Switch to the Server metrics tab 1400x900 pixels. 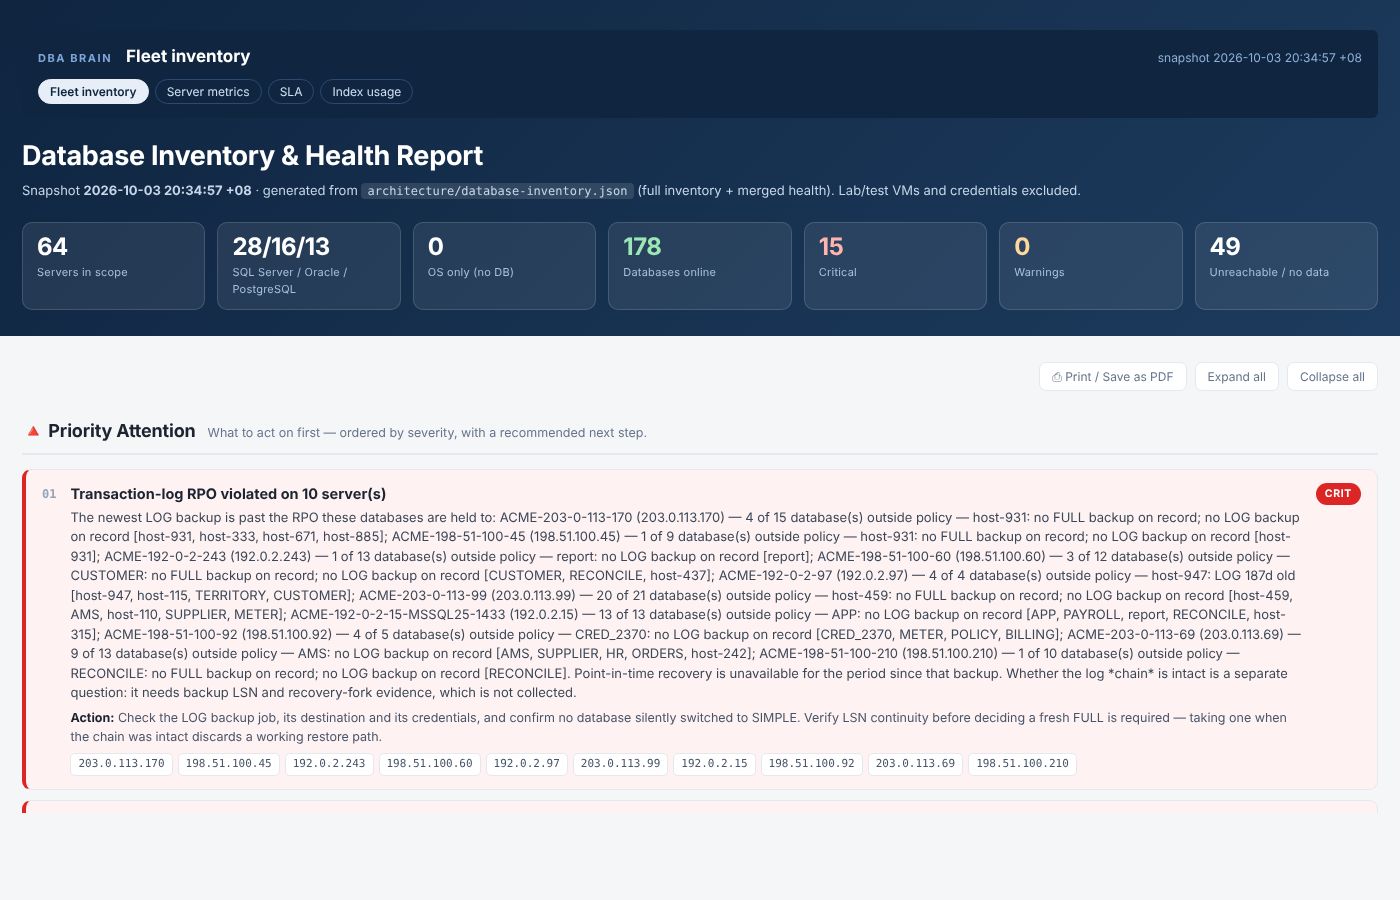[x=208, y=92]
